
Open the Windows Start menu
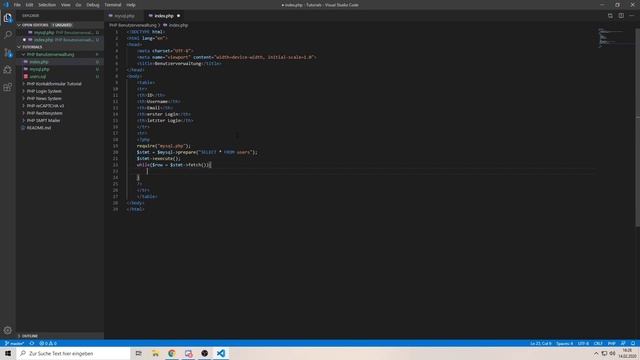pos(8,353)
